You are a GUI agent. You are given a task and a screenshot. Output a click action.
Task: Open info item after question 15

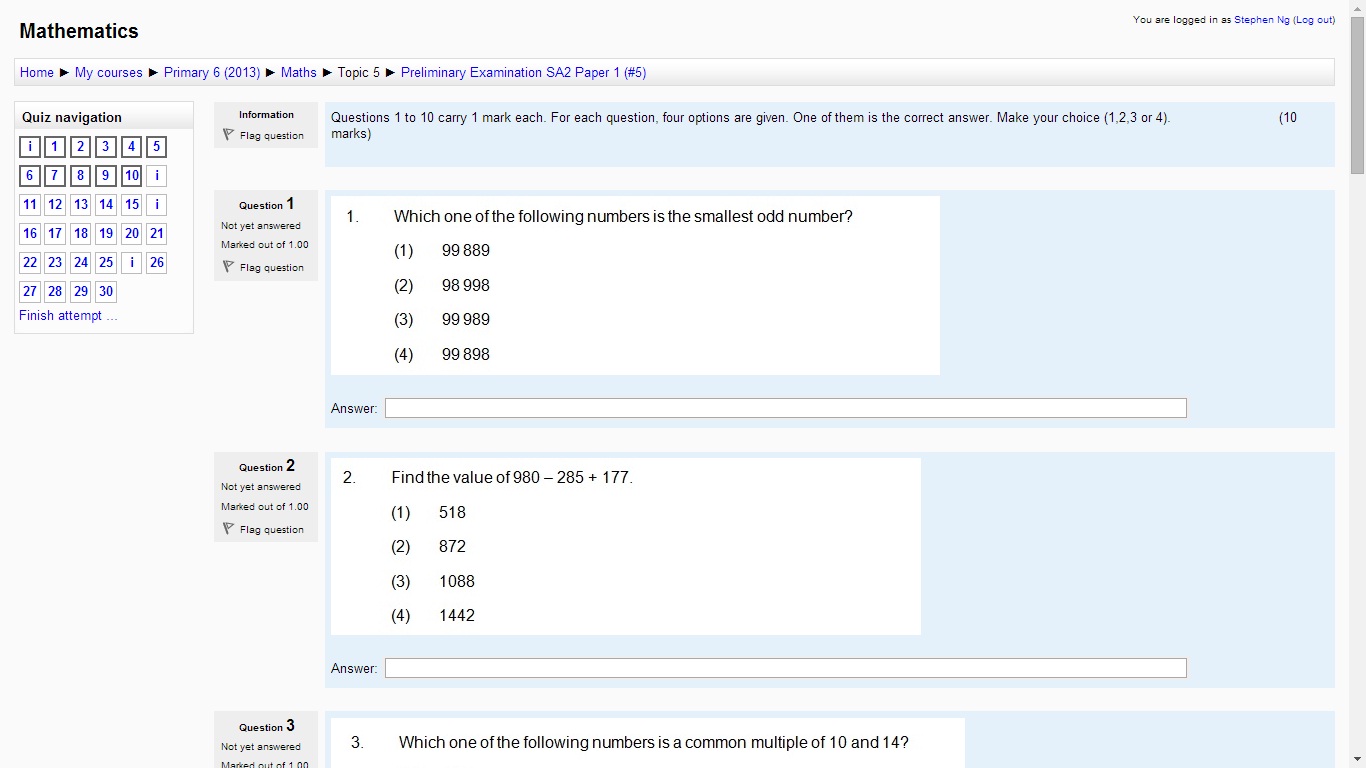pos(157,205)
